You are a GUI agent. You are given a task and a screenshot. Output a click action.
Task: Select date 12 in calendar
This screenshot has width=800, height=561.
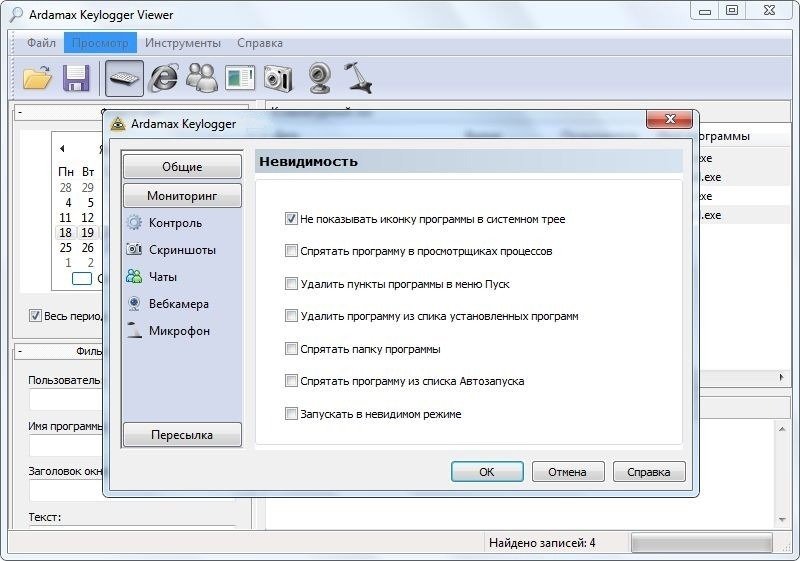[x=87, y=218]
